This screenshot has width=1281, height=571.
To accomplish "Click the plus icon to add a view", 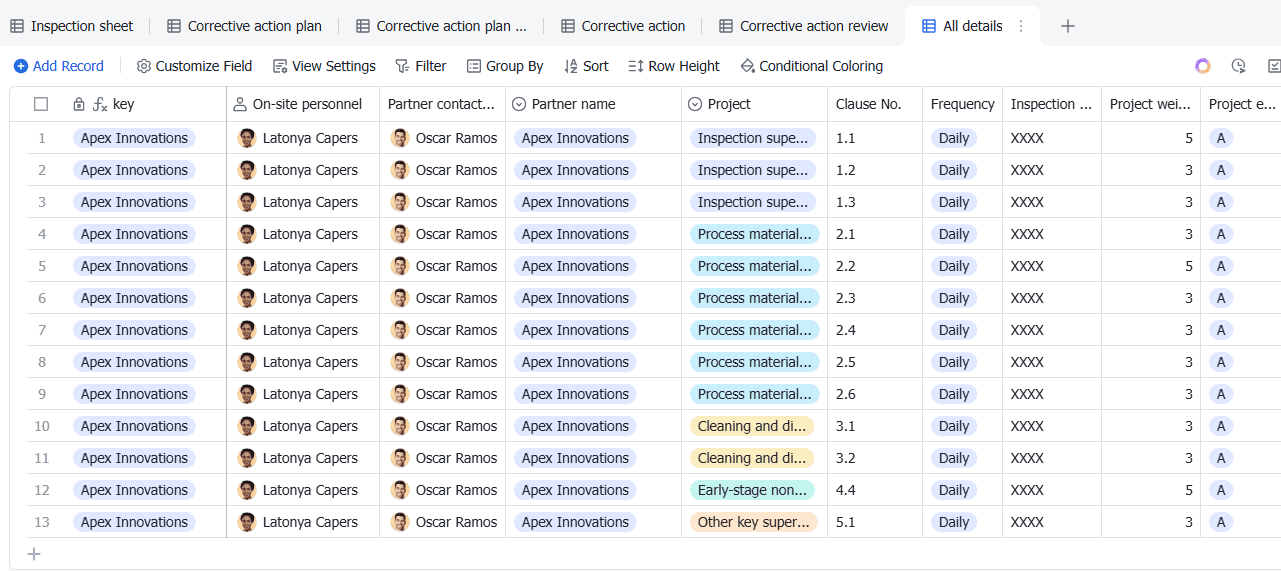I will pos(1068,26).
